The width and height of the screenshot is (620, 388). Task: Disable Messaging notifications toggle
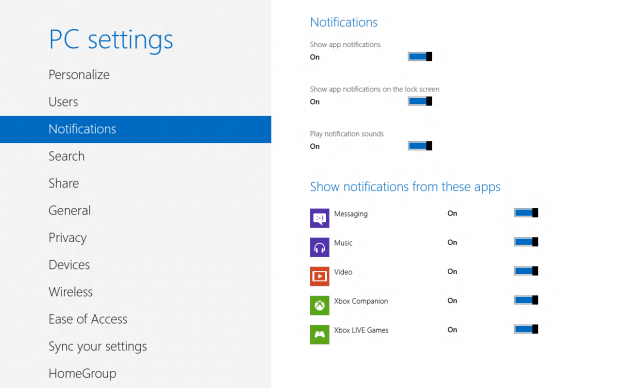tap(526, 213)
